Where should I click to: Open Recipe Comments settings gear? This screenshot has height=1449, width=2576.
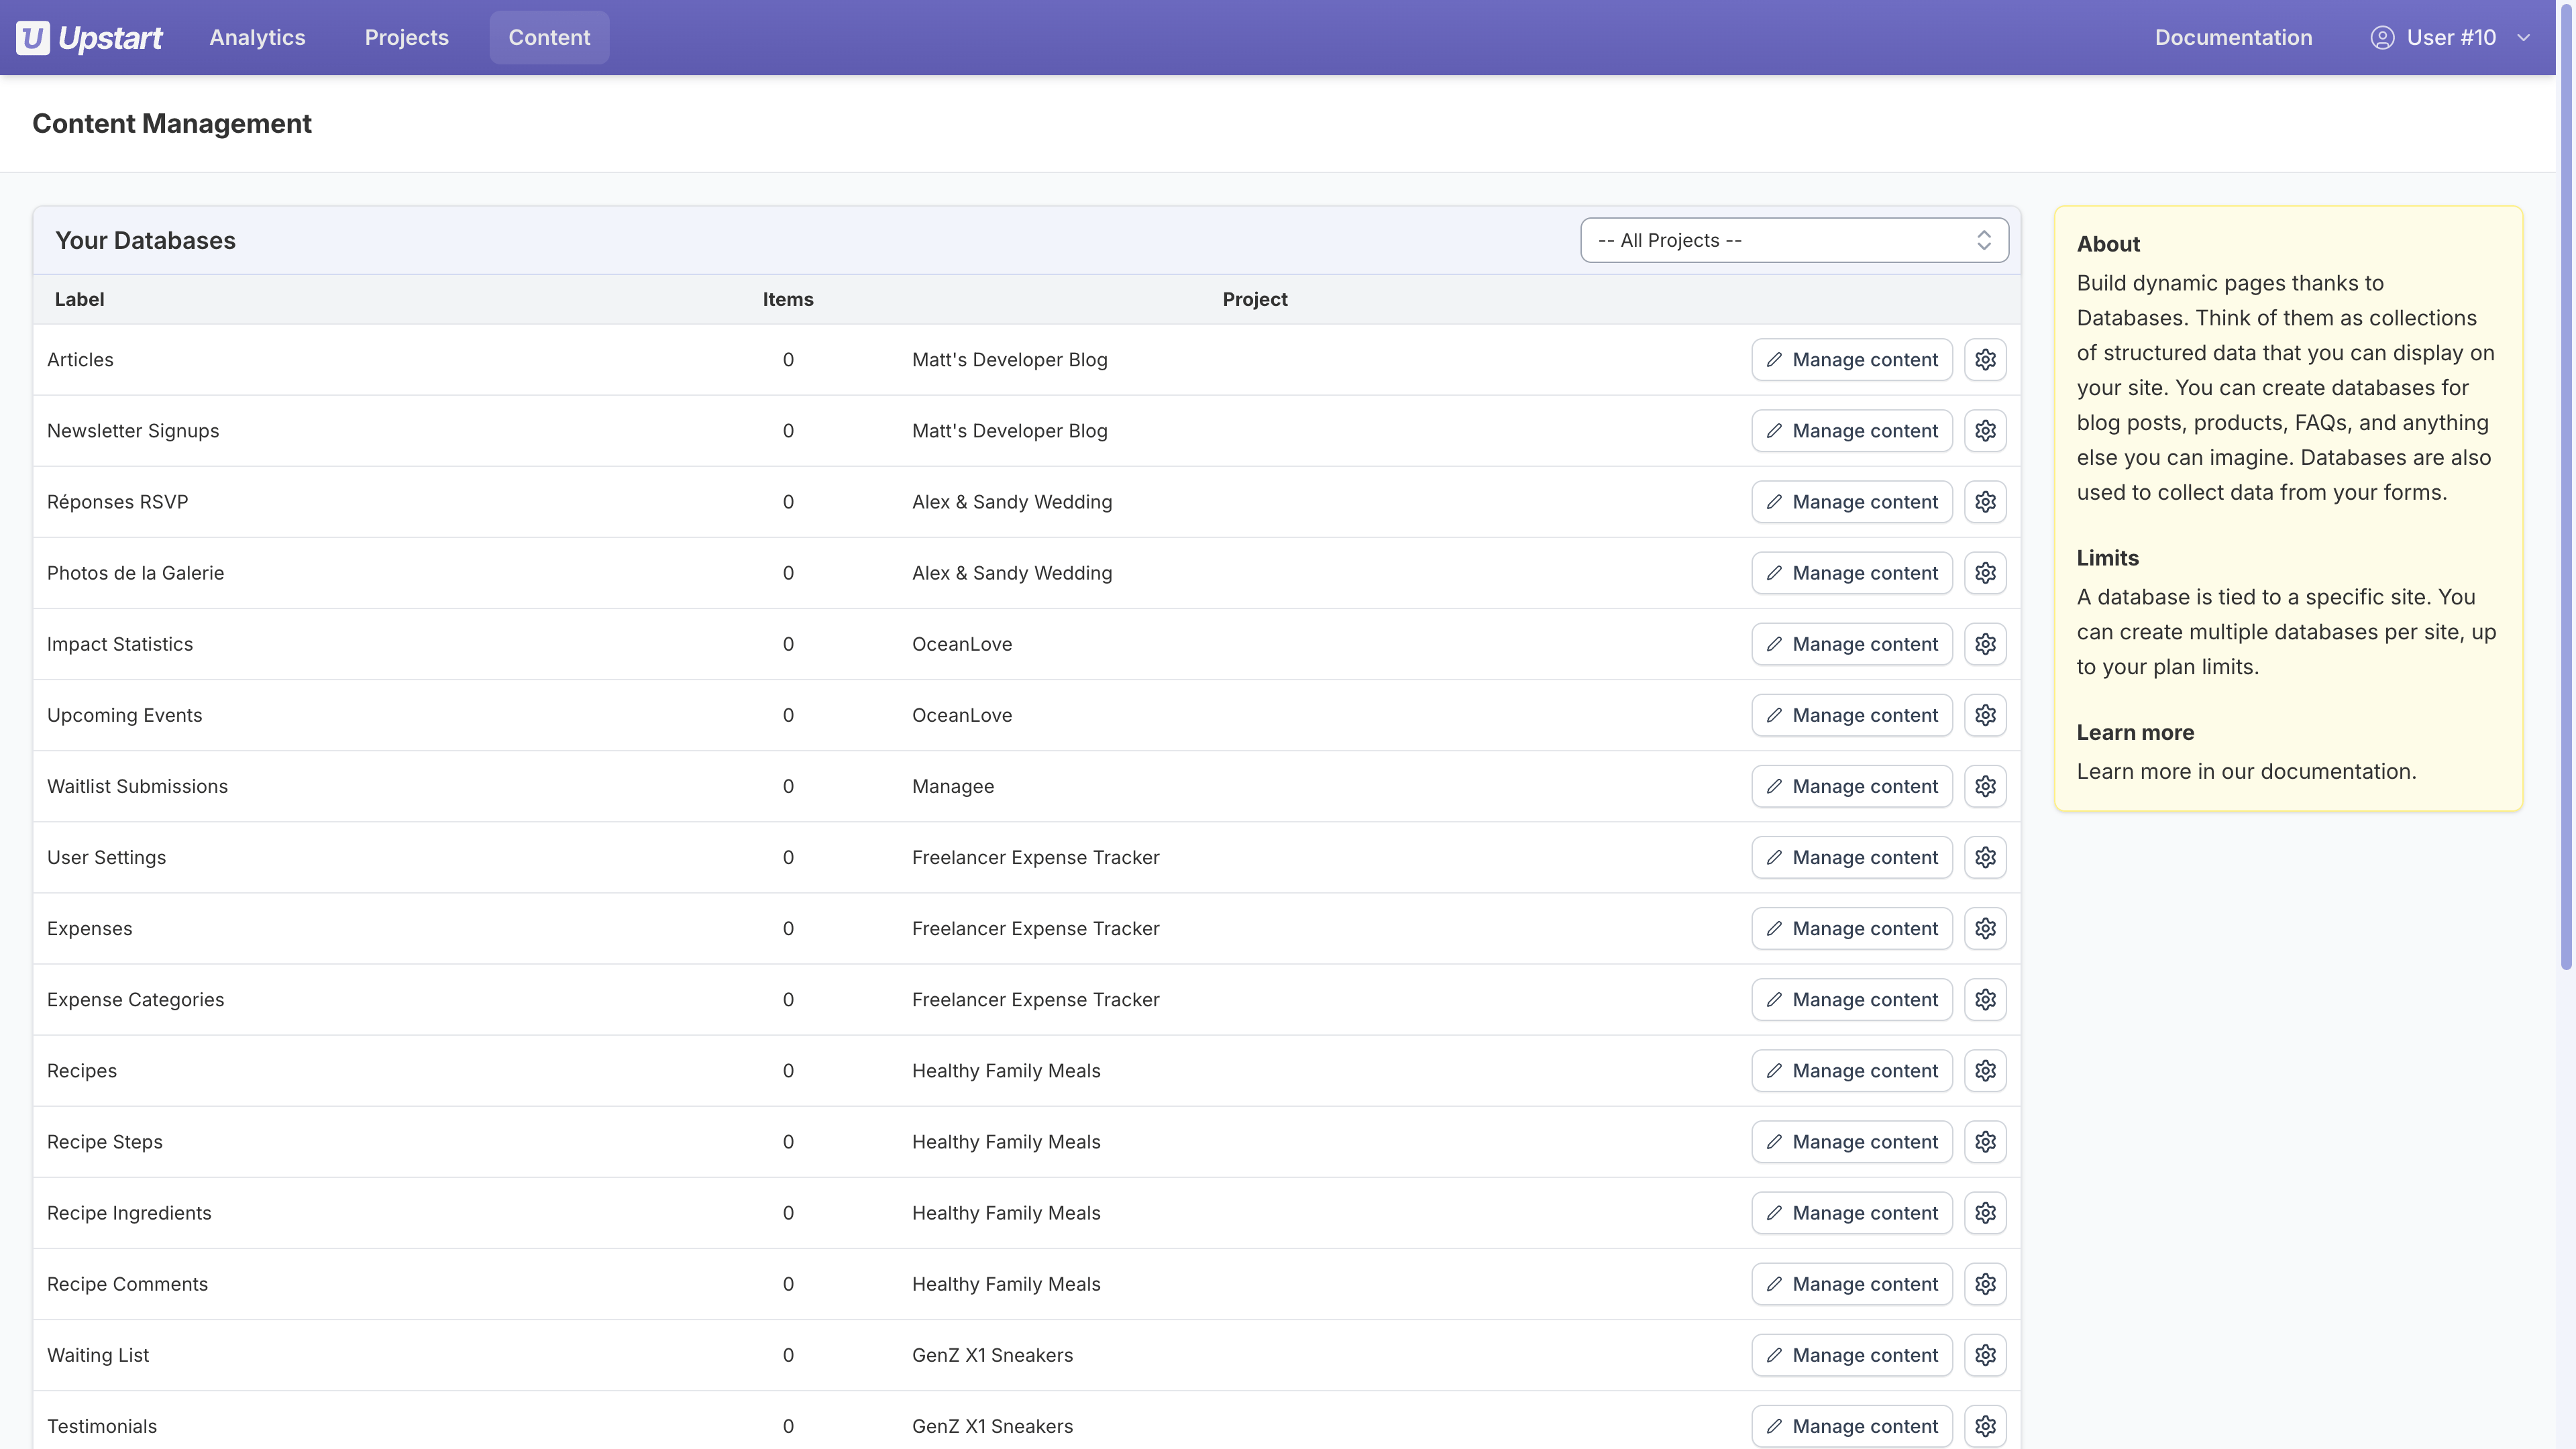[x=1985, y=1284]
